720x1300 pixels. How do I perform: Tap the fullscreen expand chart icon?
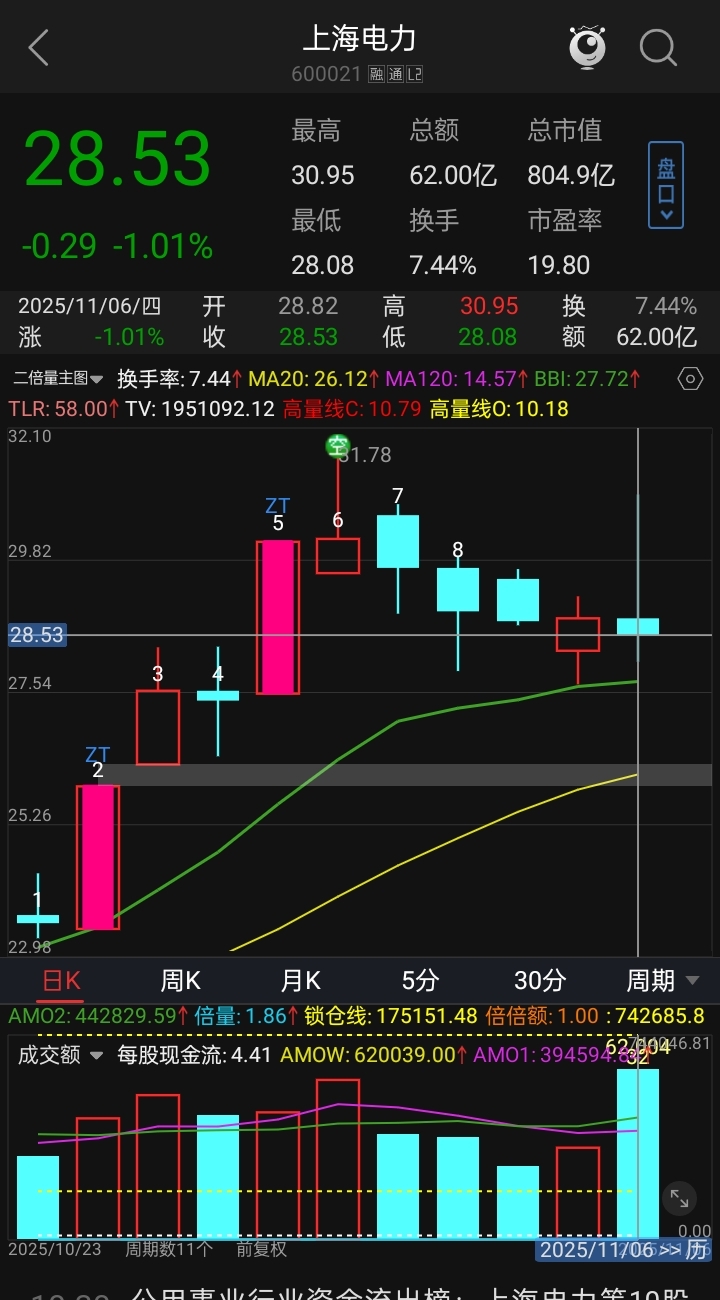tap(679, 1198)
